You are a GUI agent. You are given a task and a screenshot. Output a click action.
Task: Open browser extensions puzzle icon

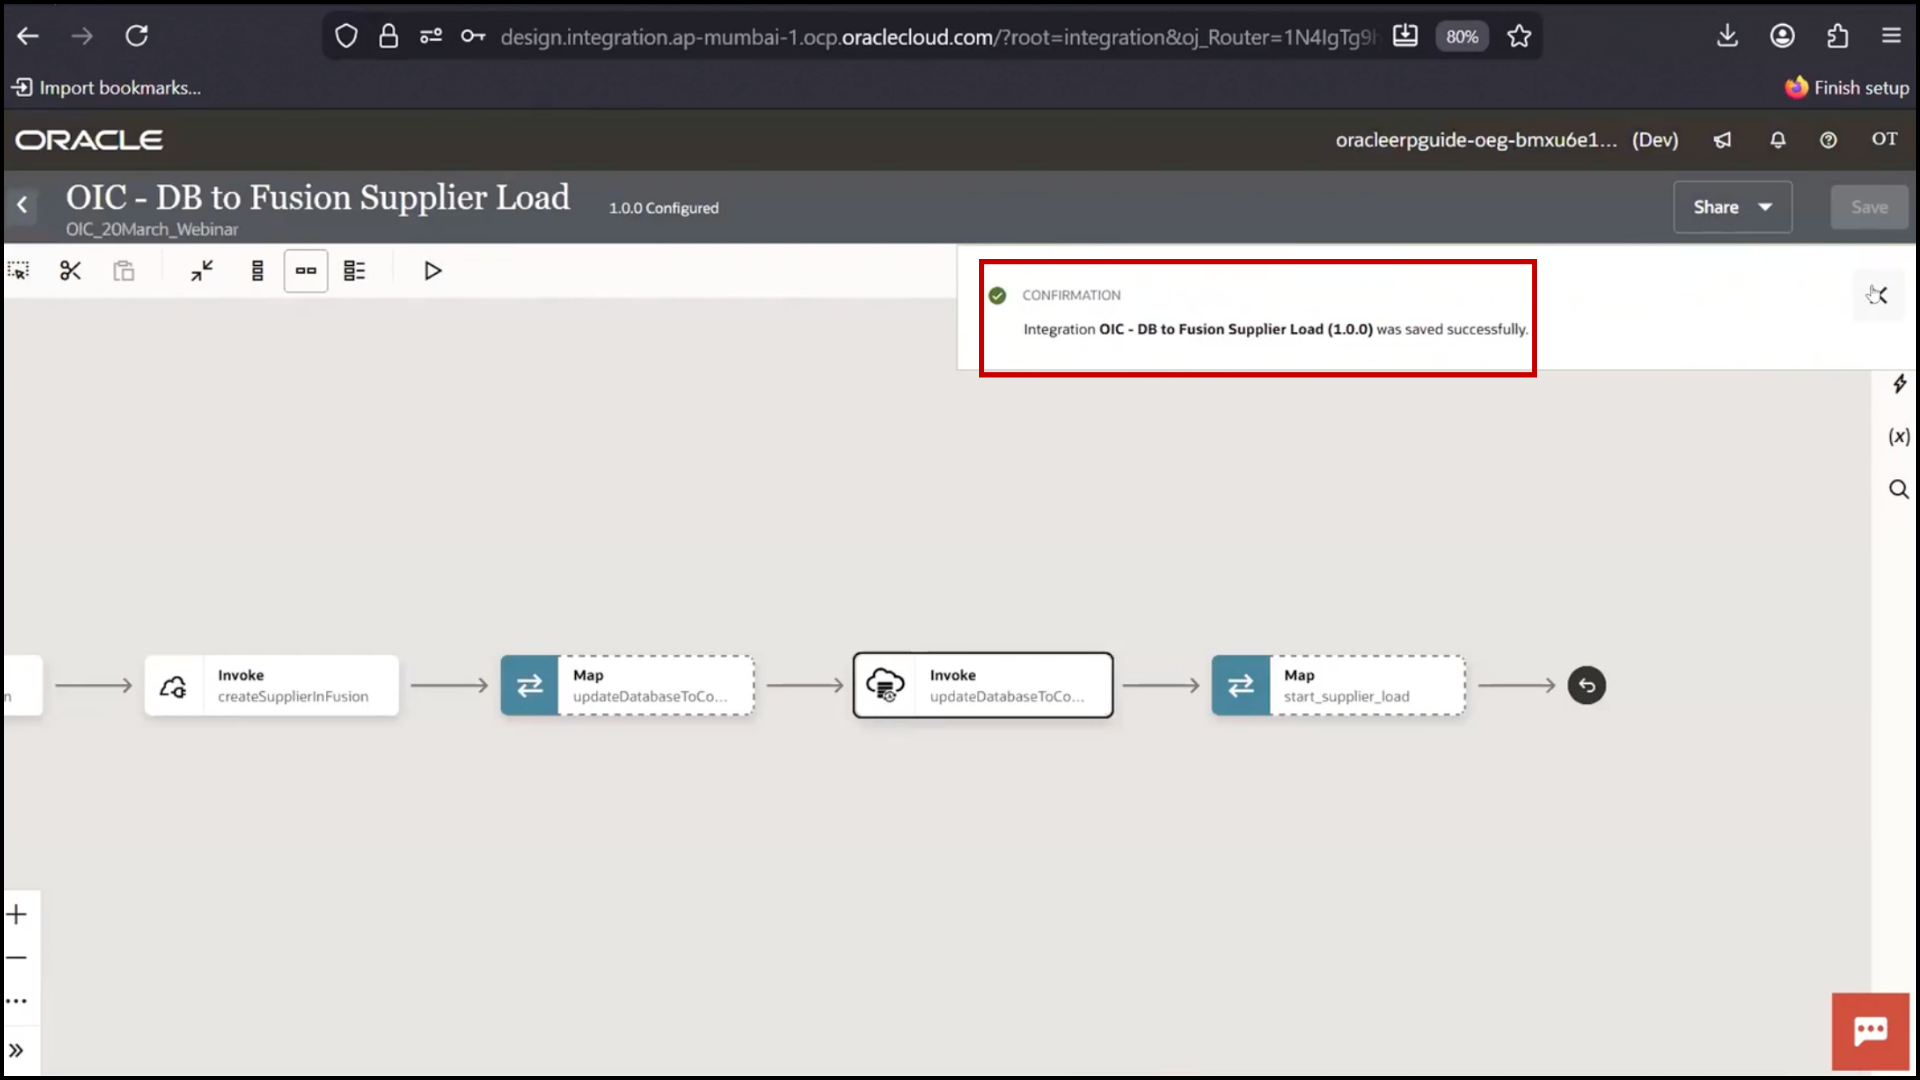[x=1837, y=36]
